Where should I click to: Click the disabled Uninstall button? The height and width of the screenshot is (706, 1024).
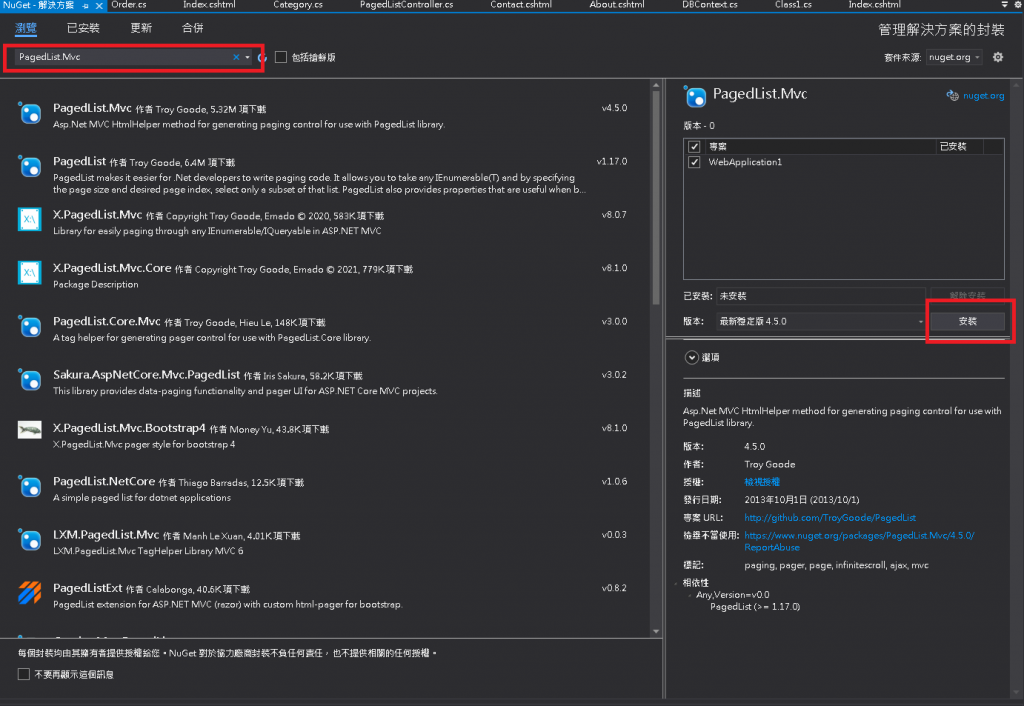(x=967, y=296)
